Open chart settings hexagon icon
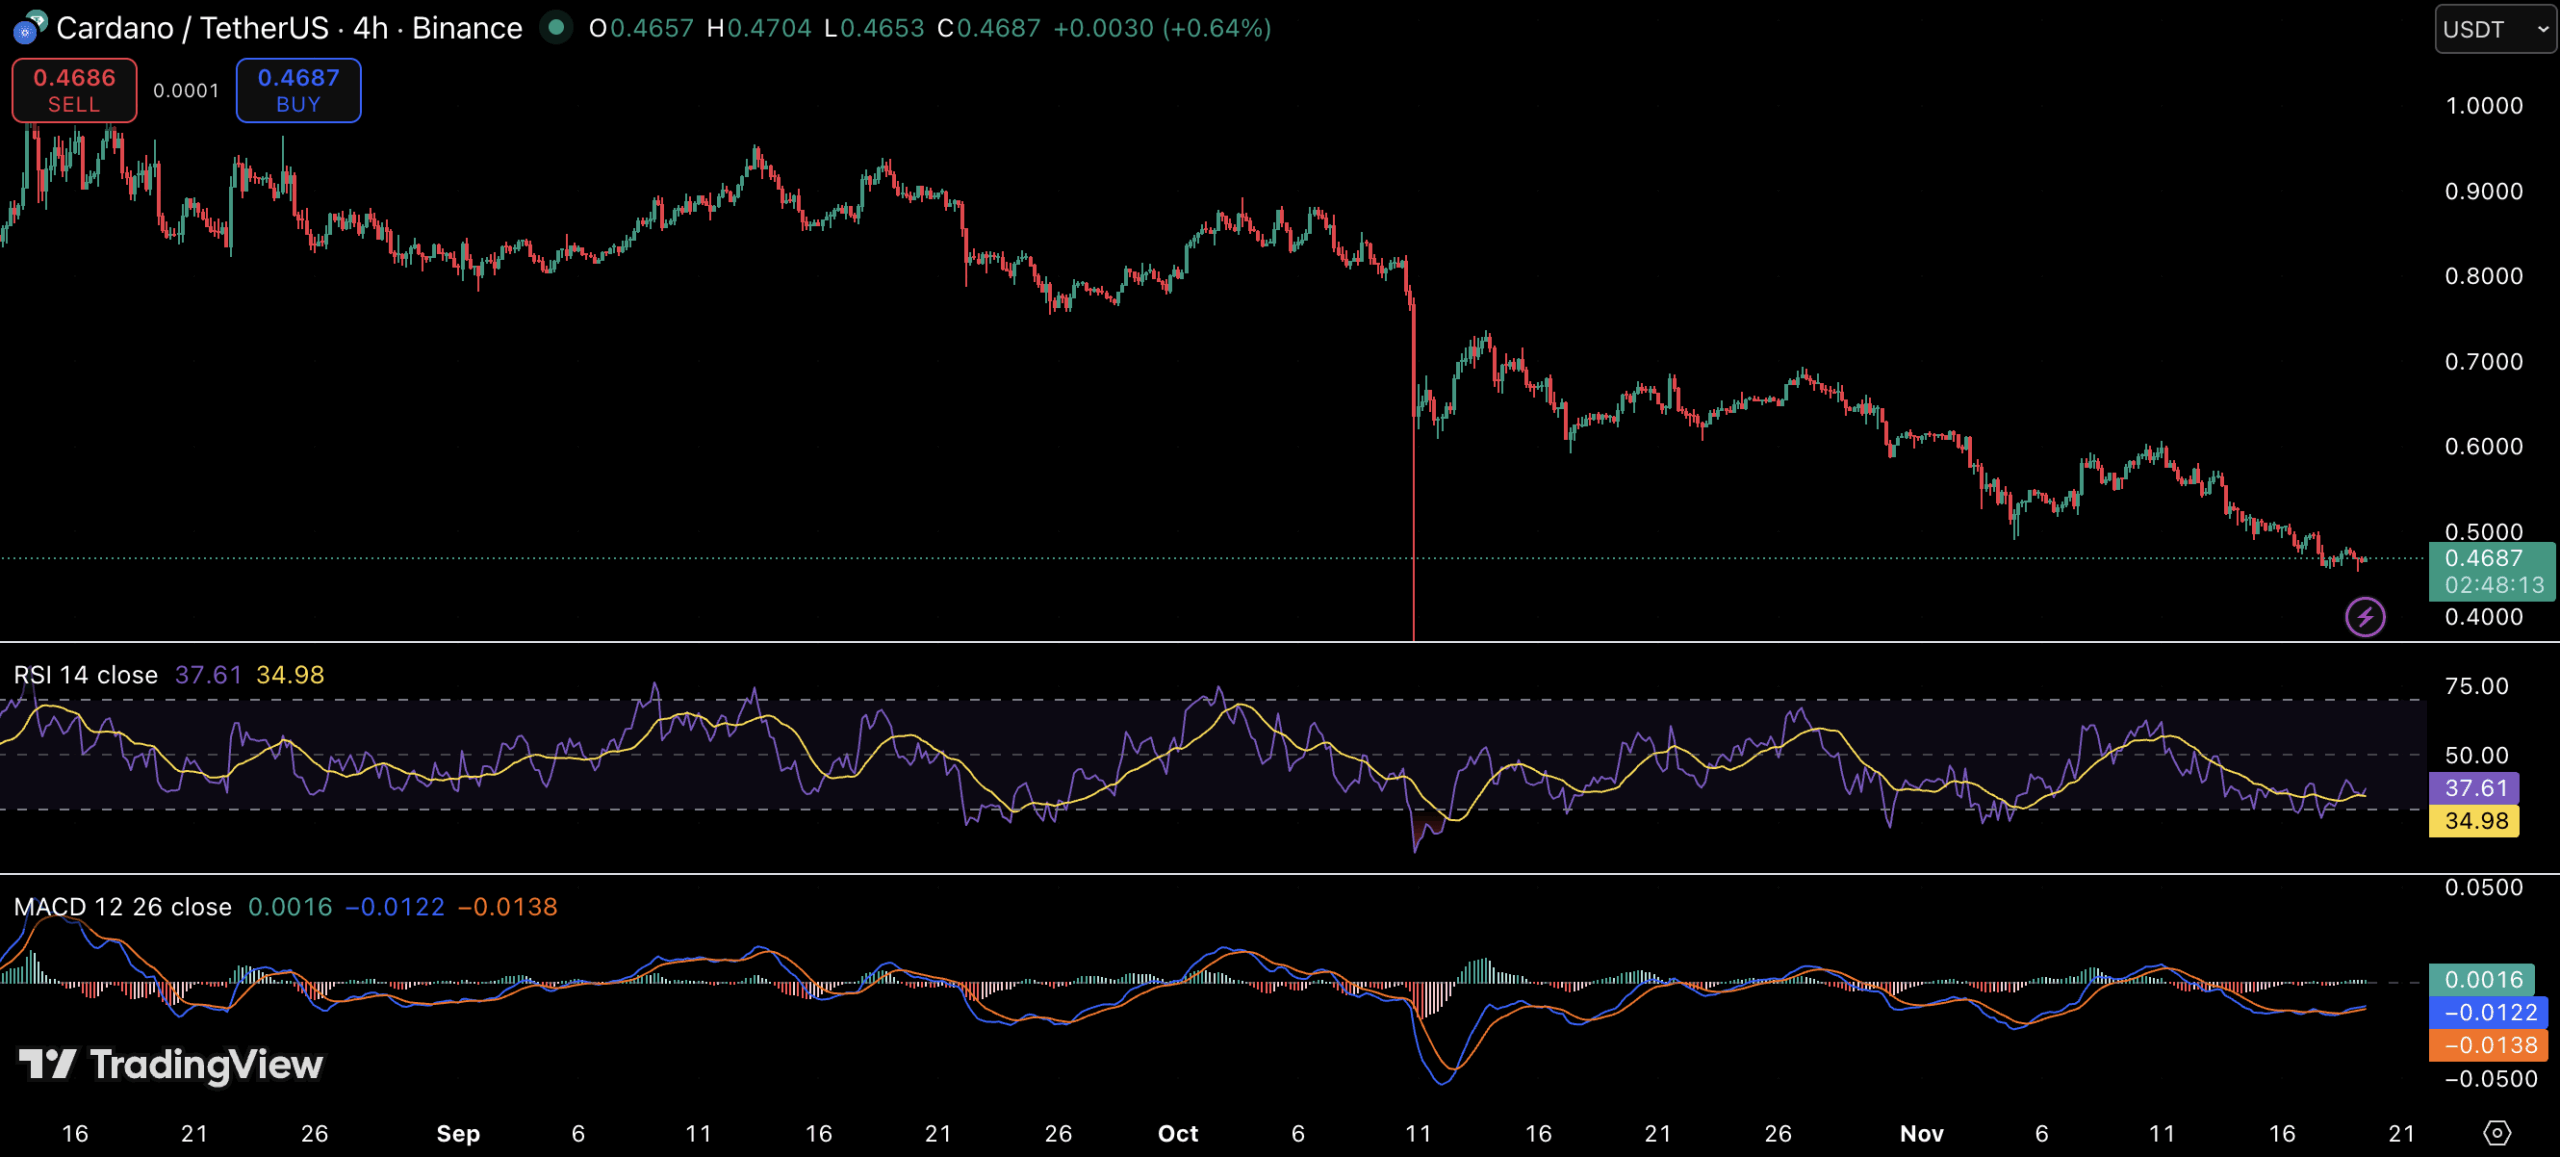Image resolution: width=2560 pixels, height=1157 pixels. [2497, 1132]
